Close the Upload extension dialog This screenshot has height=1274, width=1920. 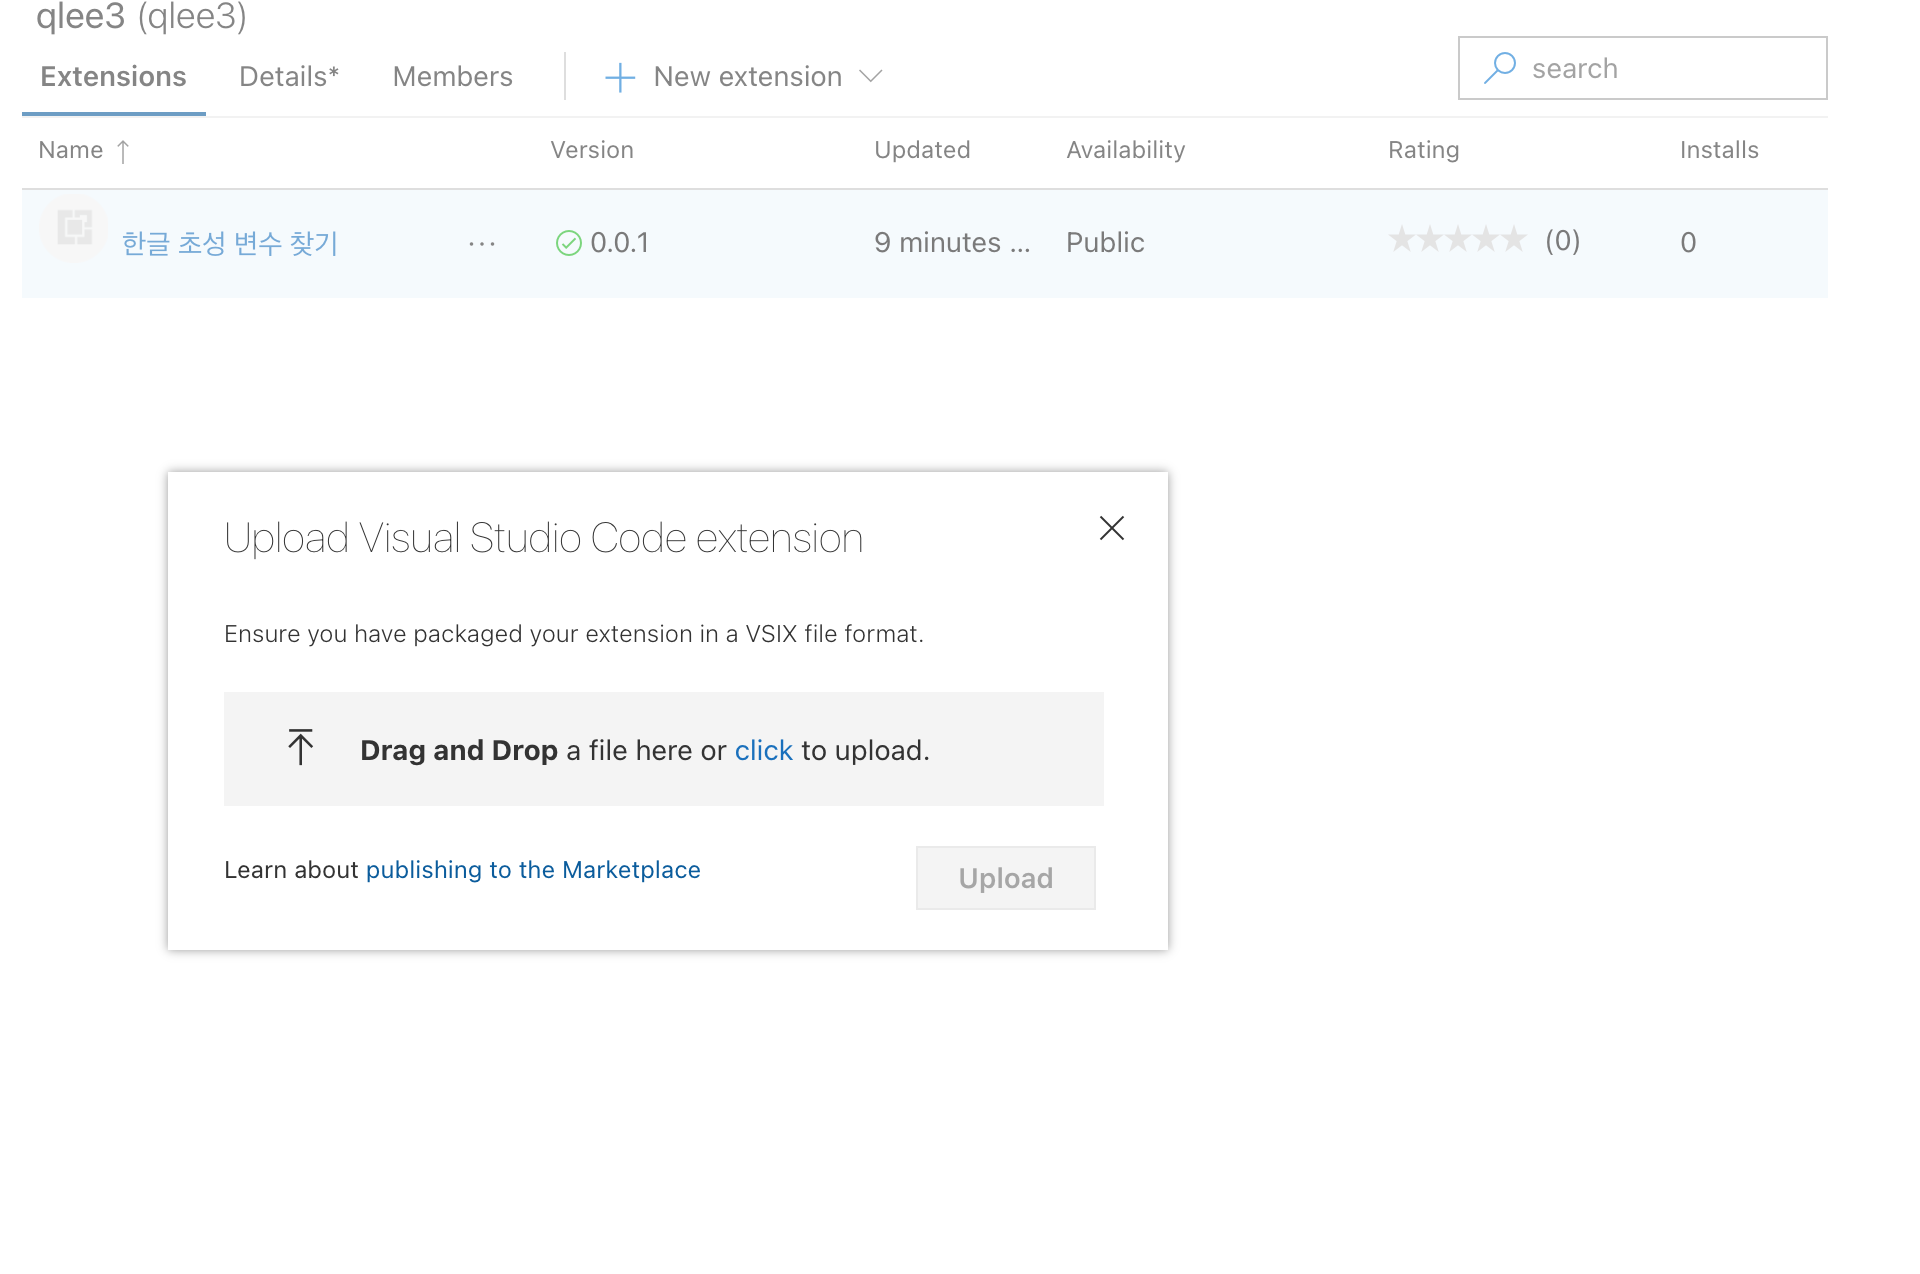click(x=1111, y=528)
